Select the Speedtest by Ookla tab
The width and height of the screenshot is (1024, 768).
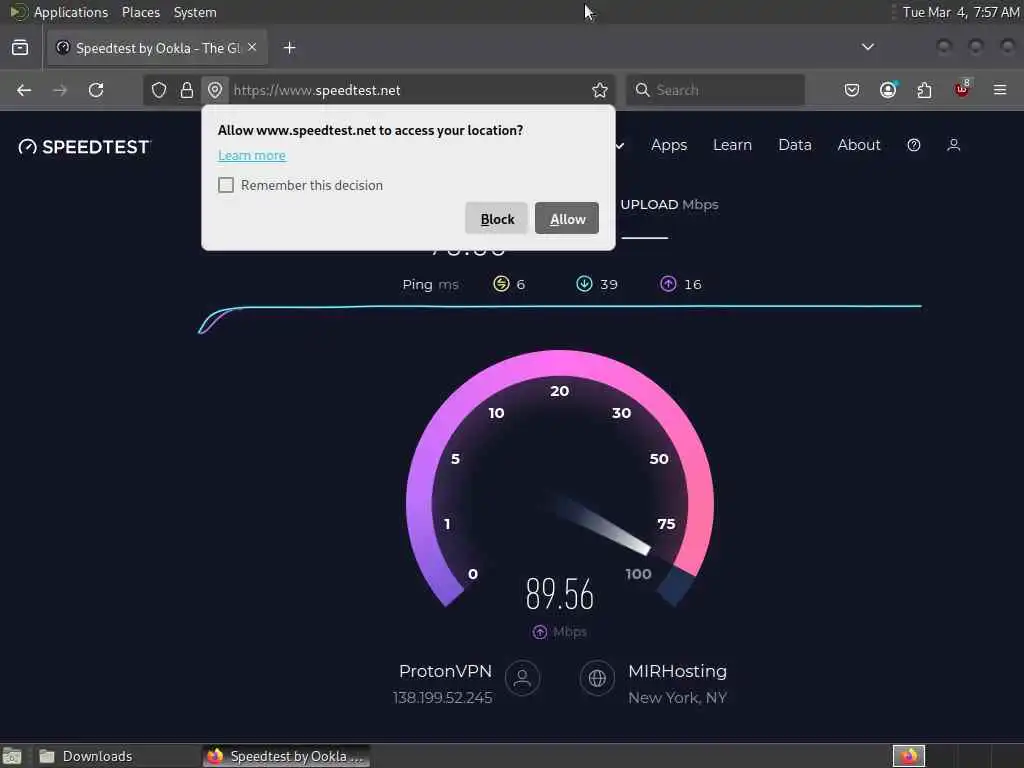click(x=157, y=48)
